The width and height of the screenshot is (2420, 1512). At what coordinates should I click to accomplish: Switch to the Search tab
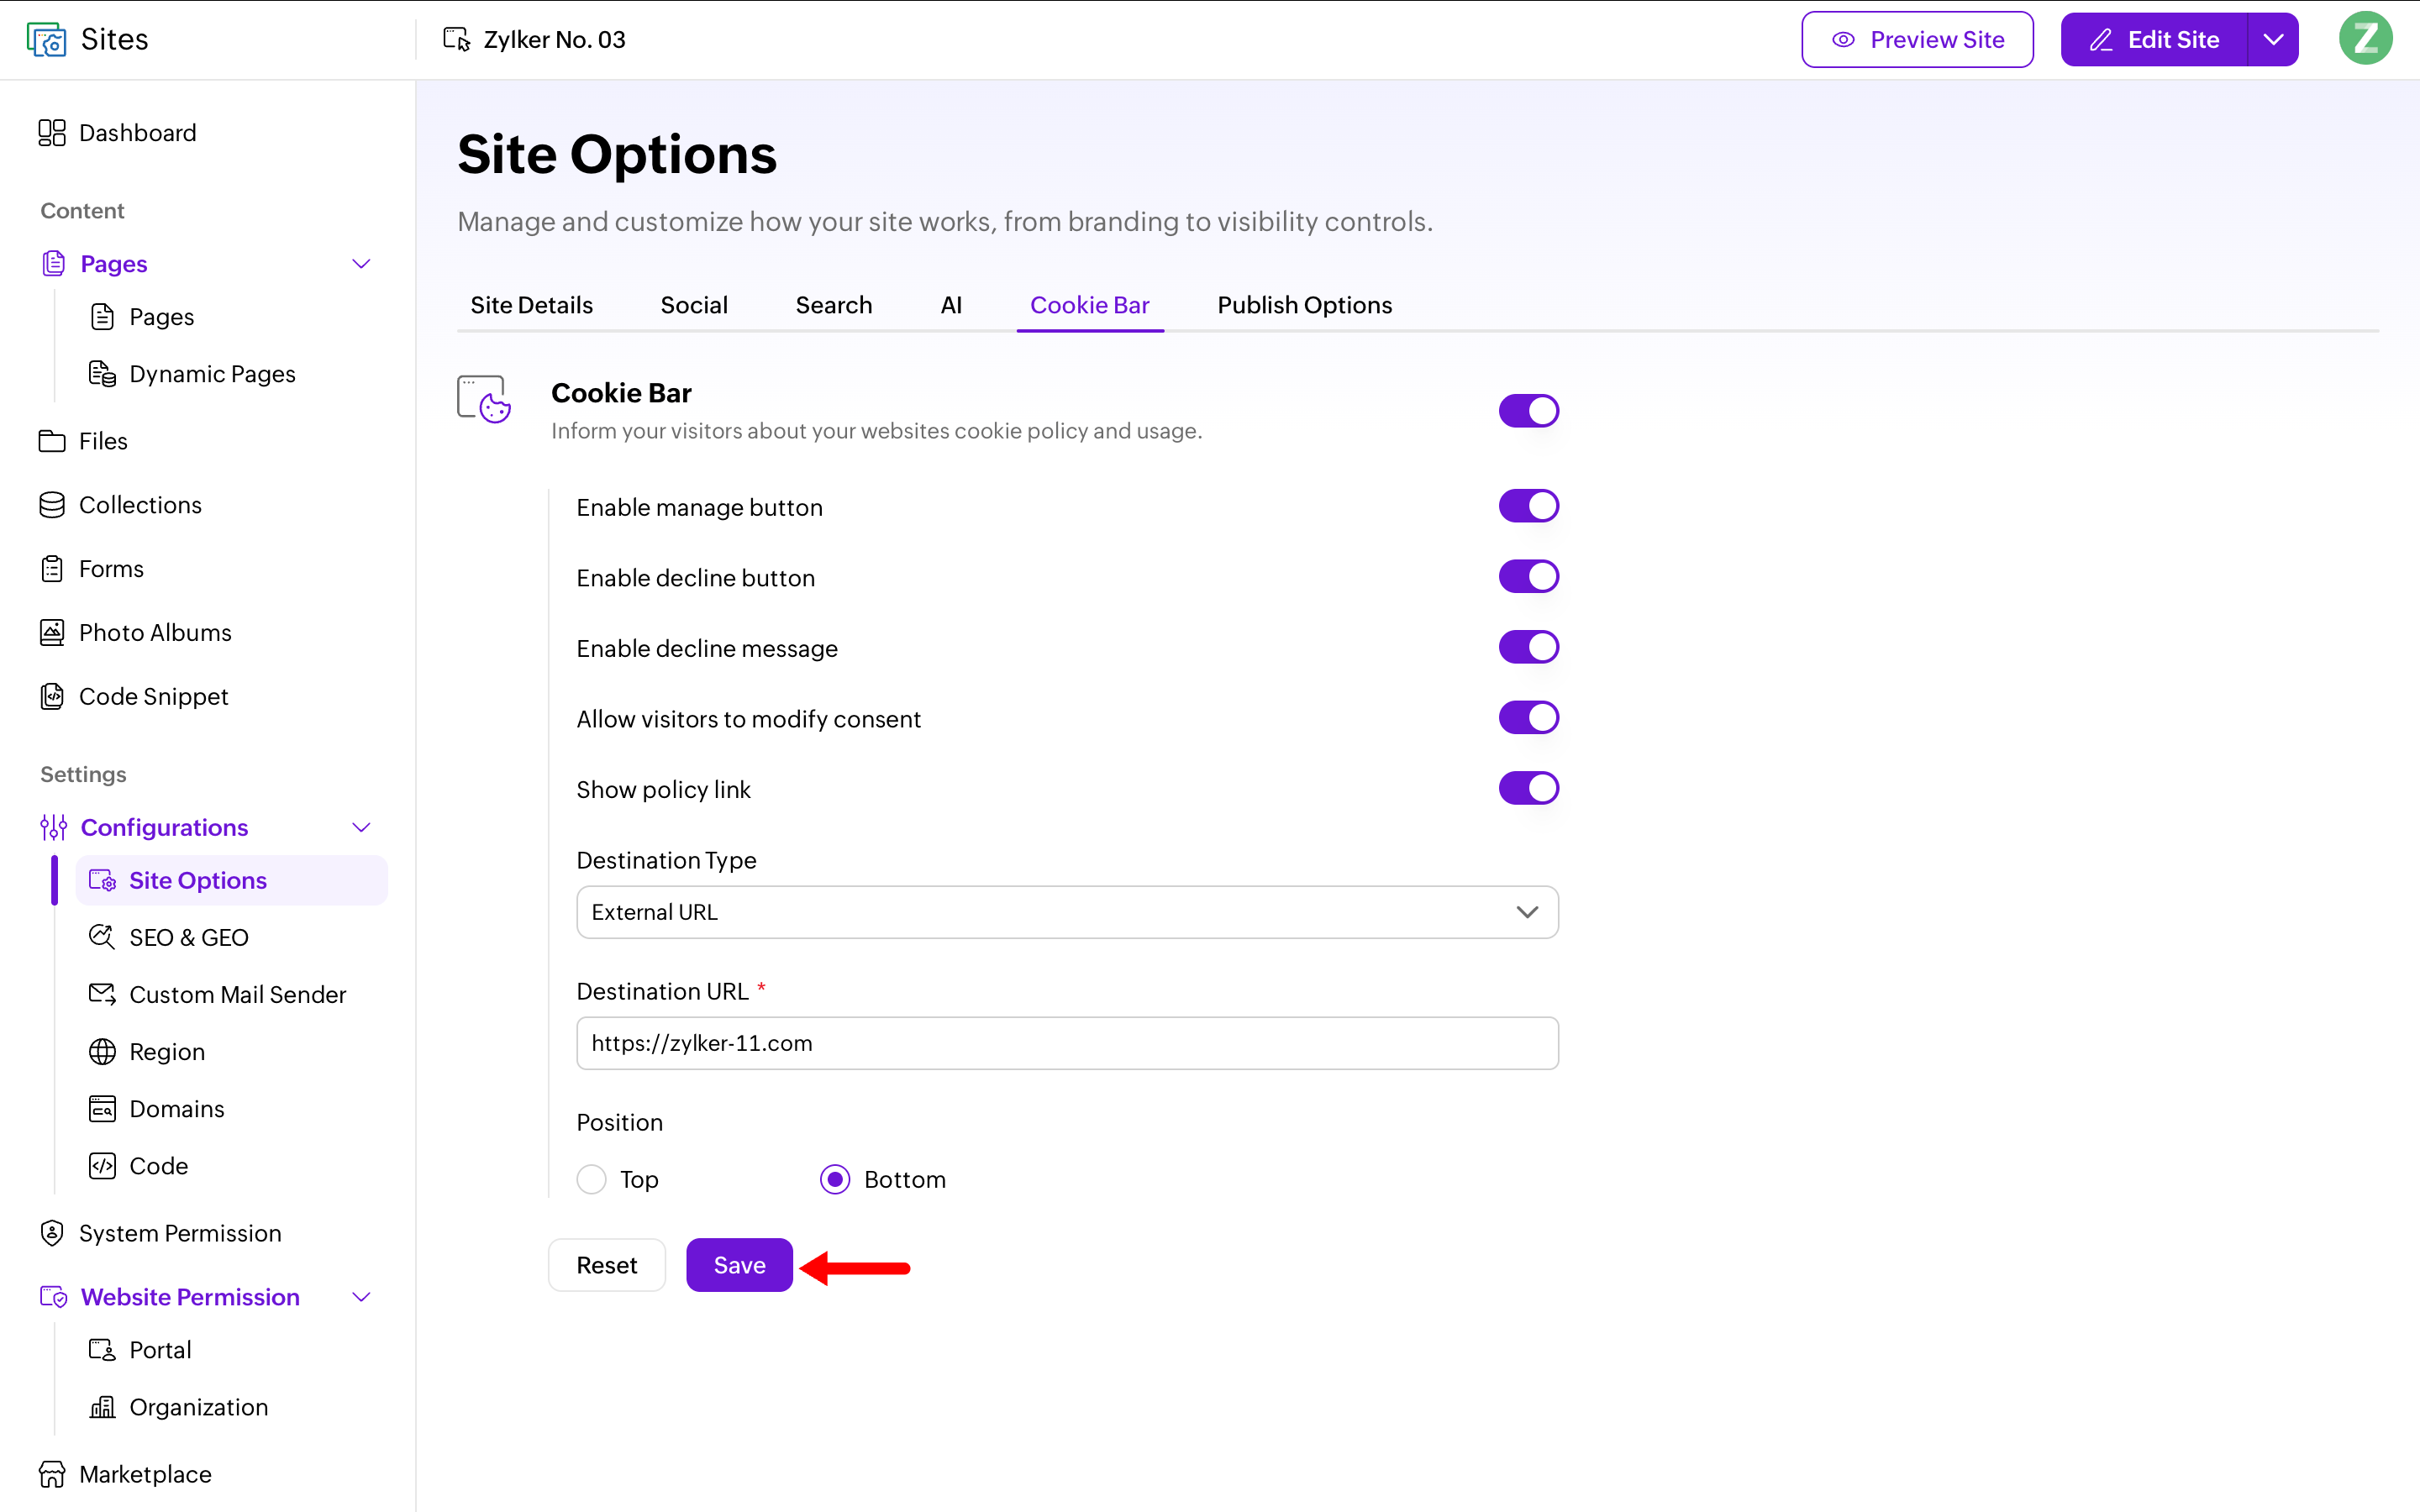(834, 305)
